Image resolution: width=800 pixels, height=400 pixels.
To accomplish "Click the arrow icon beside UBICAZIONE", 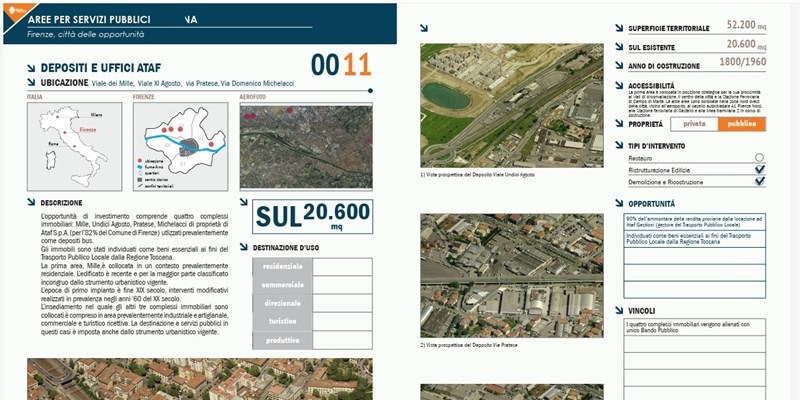I will click(31, 82).
